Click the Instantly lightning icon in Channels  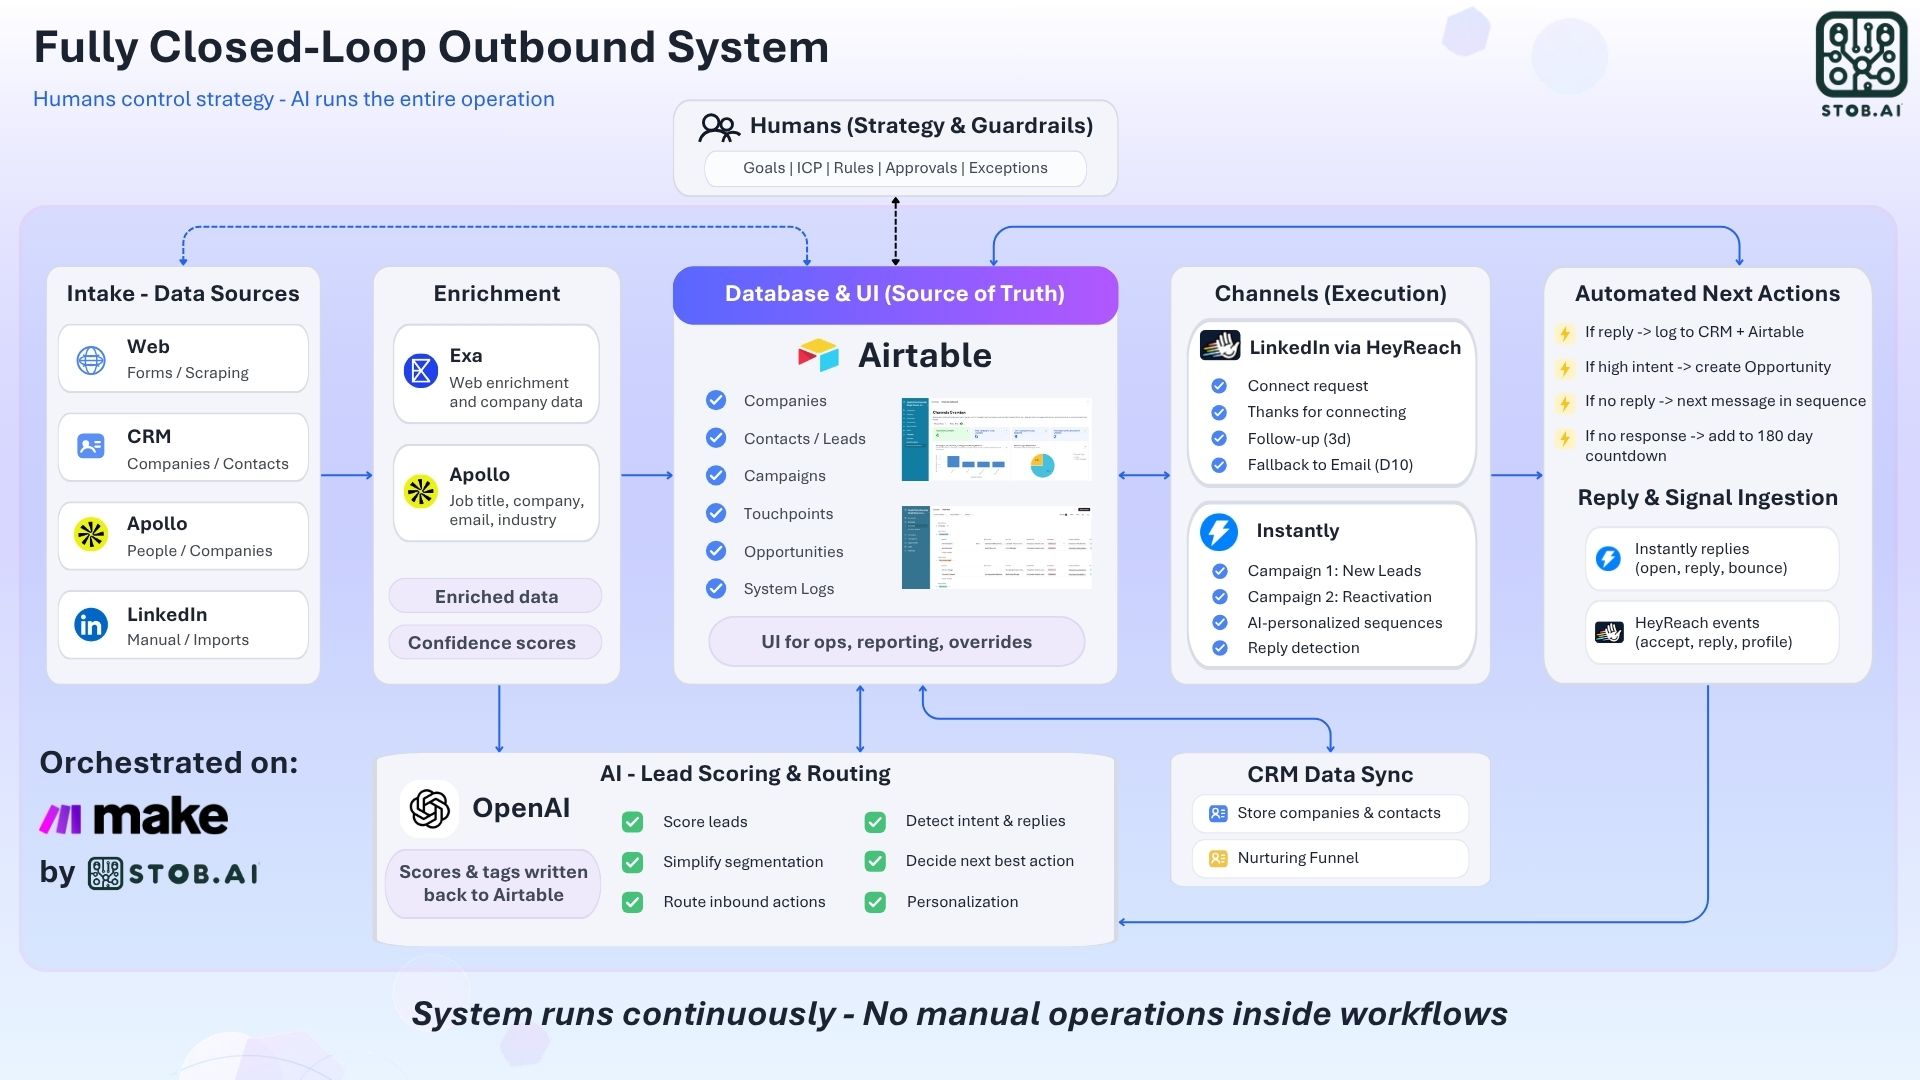tap(1219, 531)
